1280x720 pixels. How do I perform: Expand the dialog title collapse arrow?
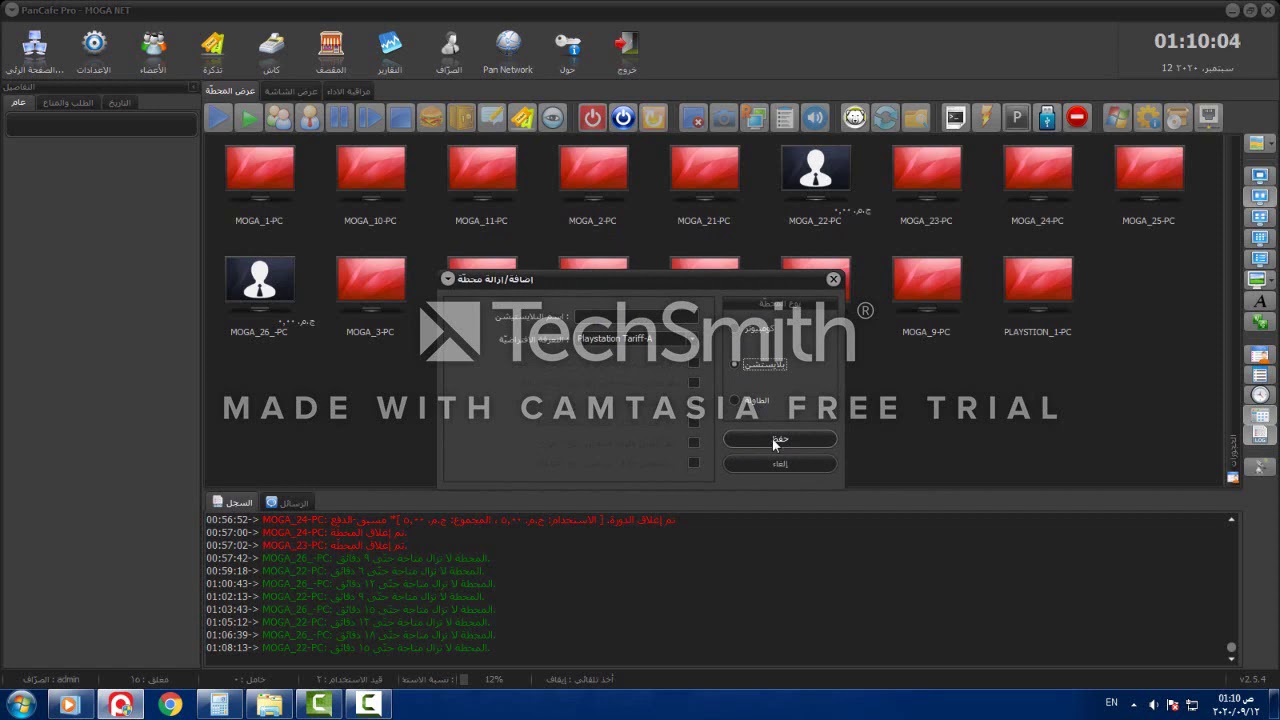448,279
